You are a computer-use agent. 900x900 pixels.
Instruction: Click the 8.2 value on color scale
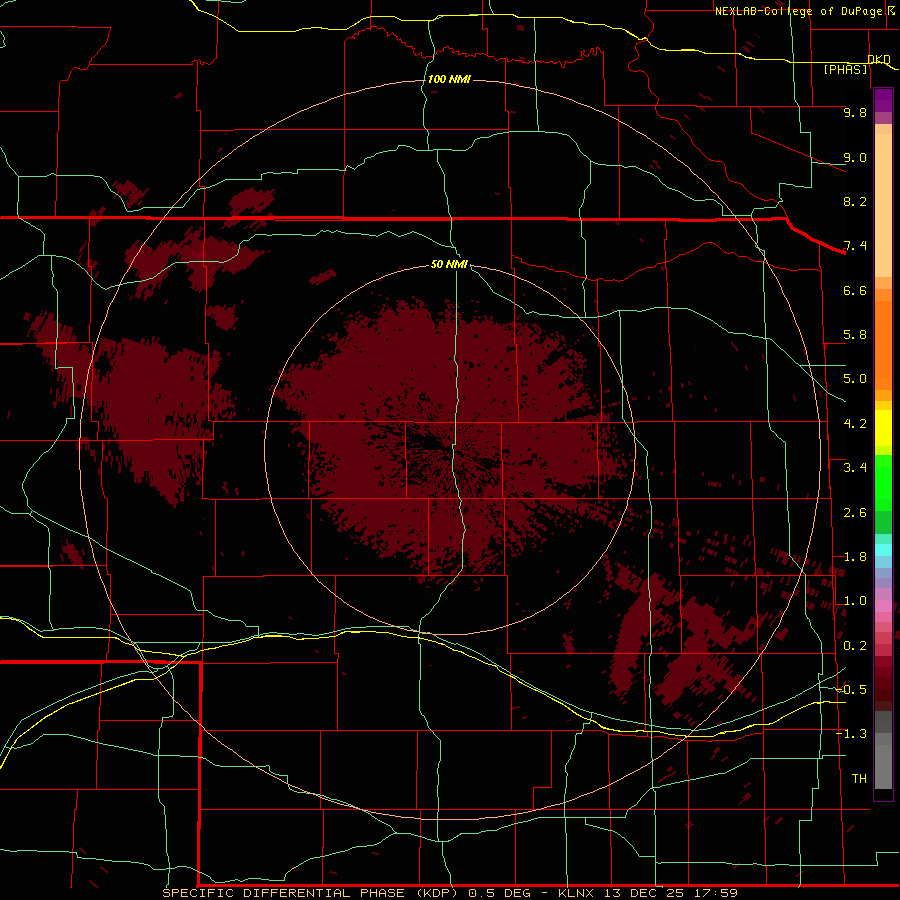pyautogui.click(x=855, y=201)
